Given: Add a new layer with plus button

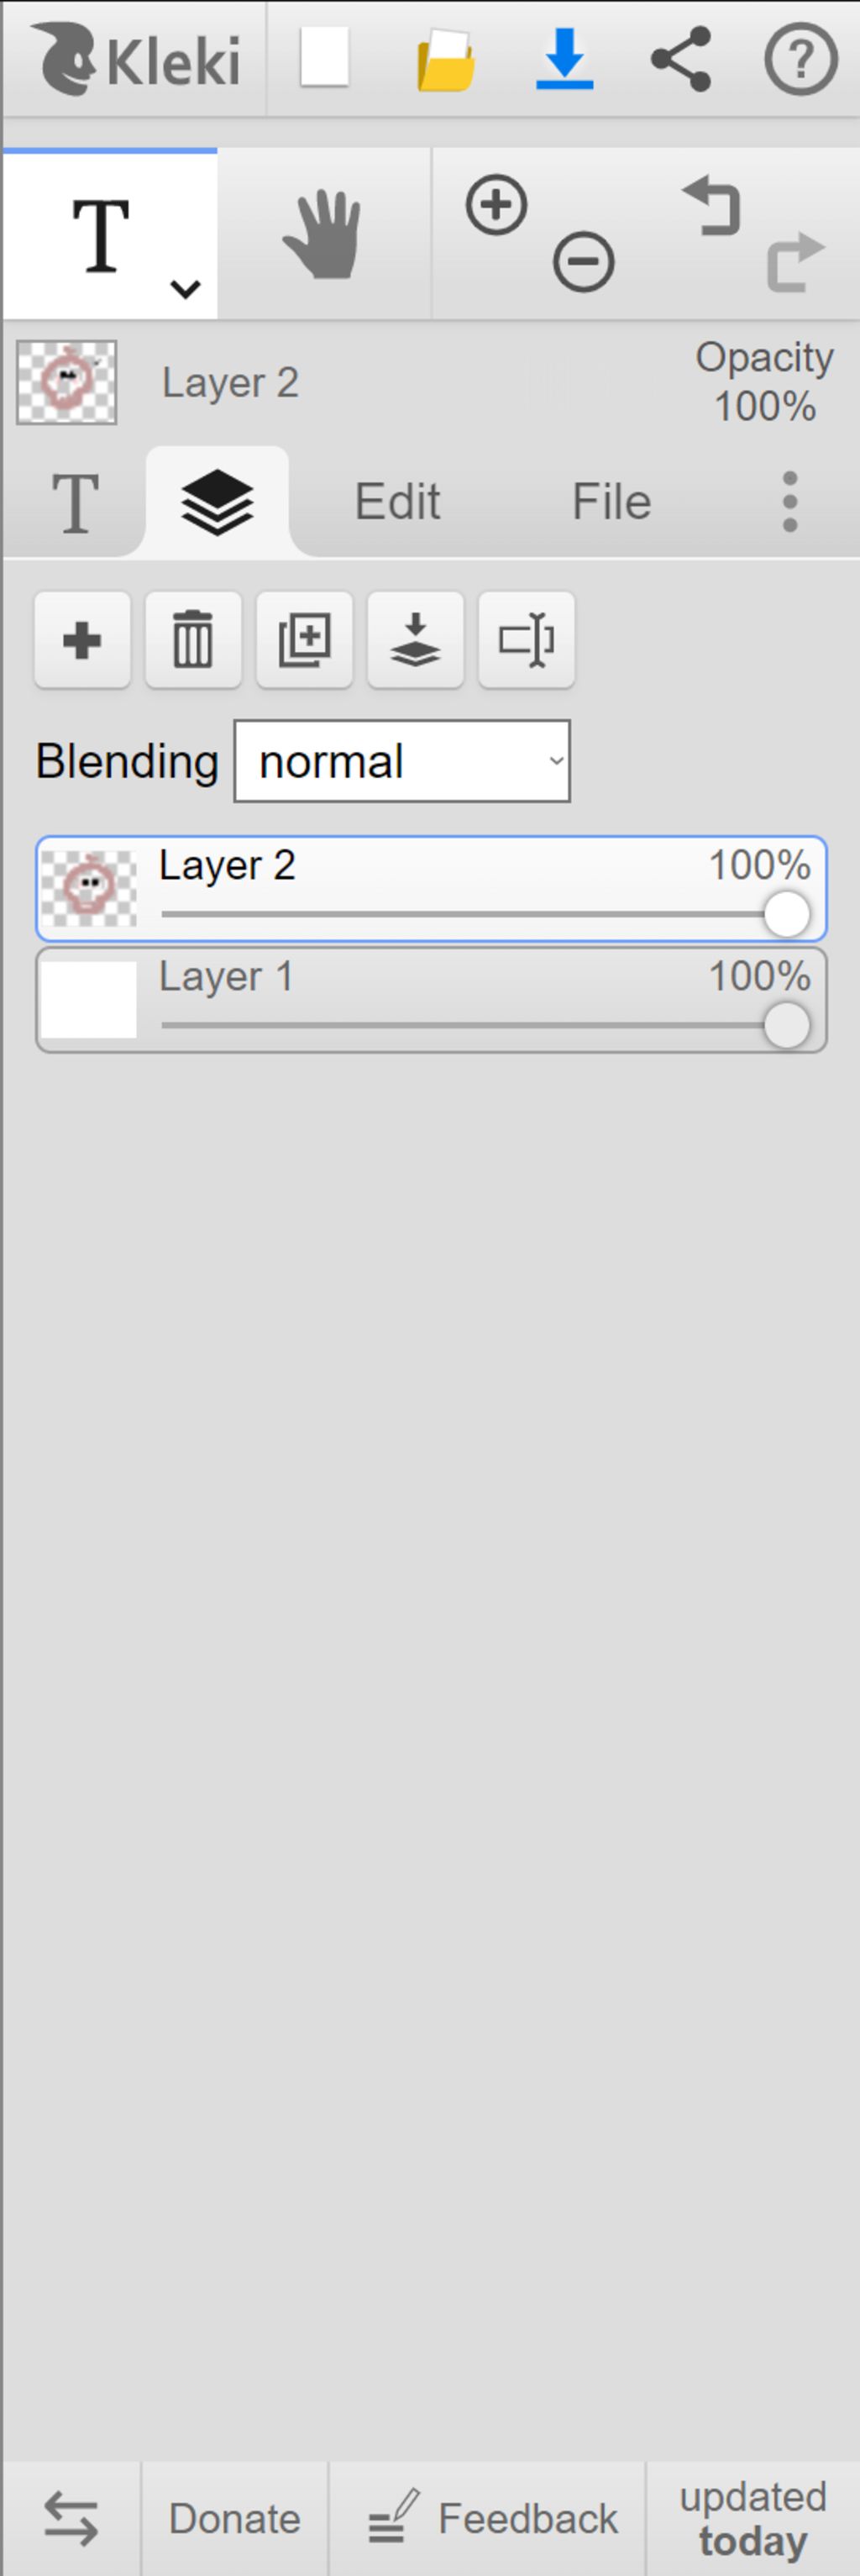Looking at the screenshot, I should pos(82,640).
